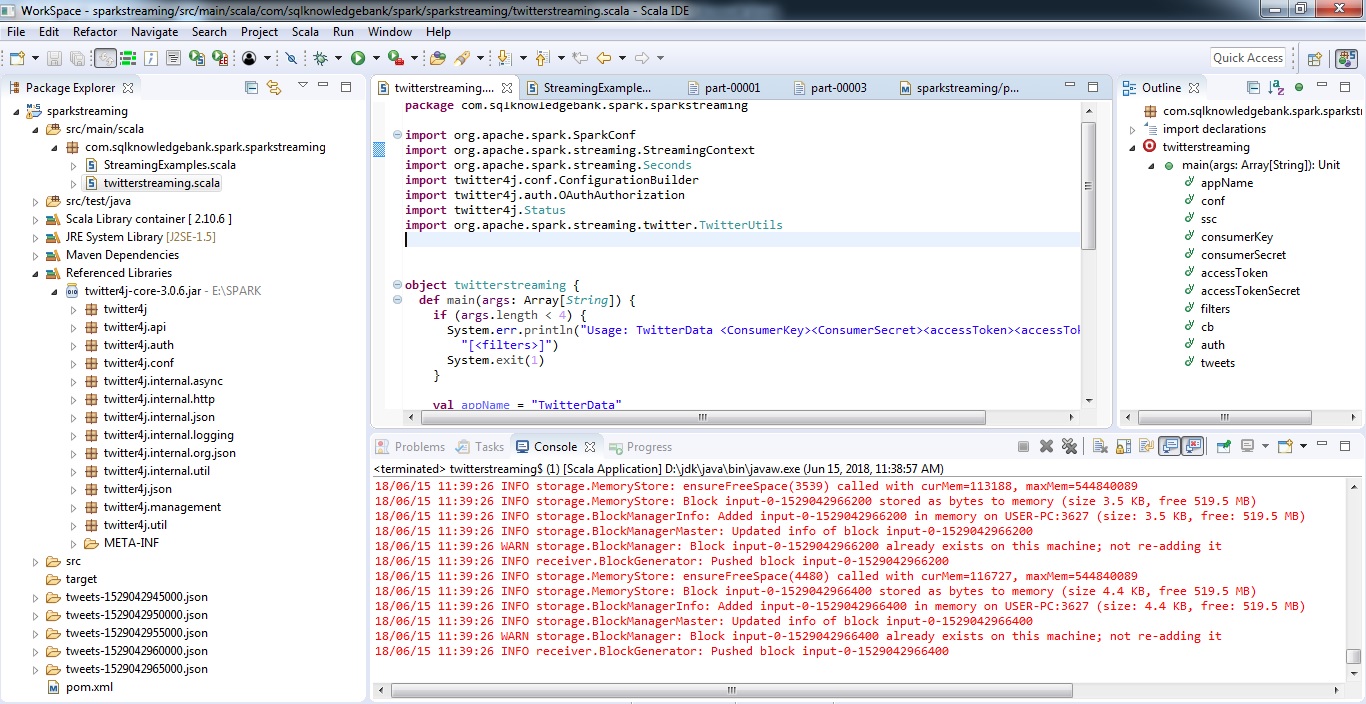Click the Last Edit Location icon

coord(579,58)
